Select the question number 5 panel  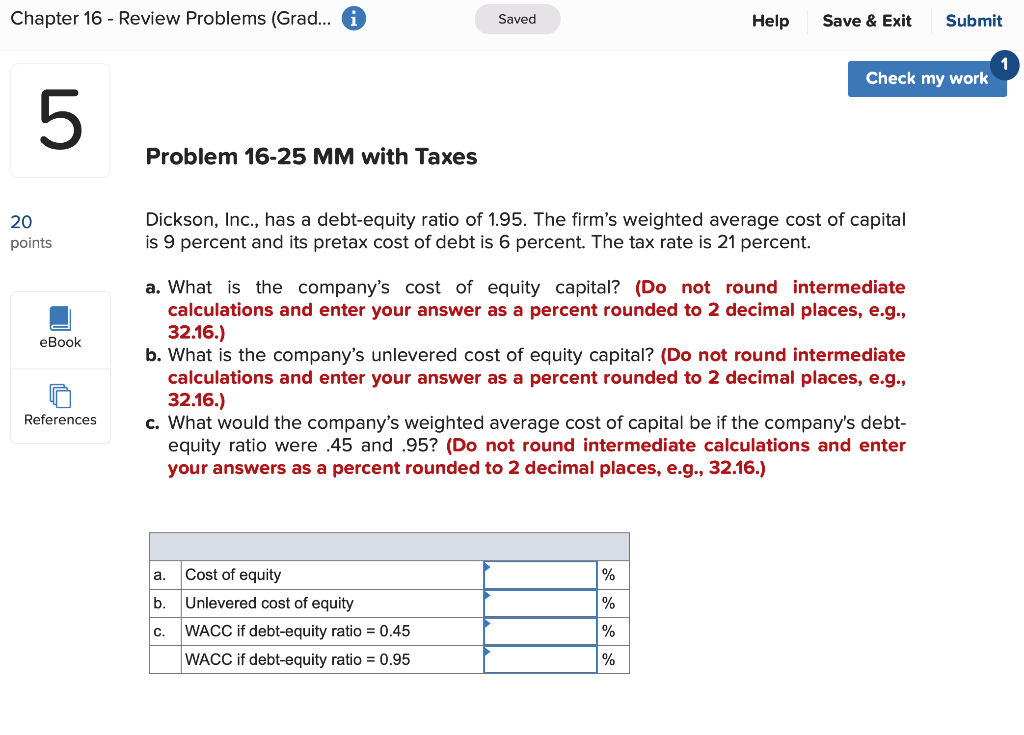click(60, 120)
